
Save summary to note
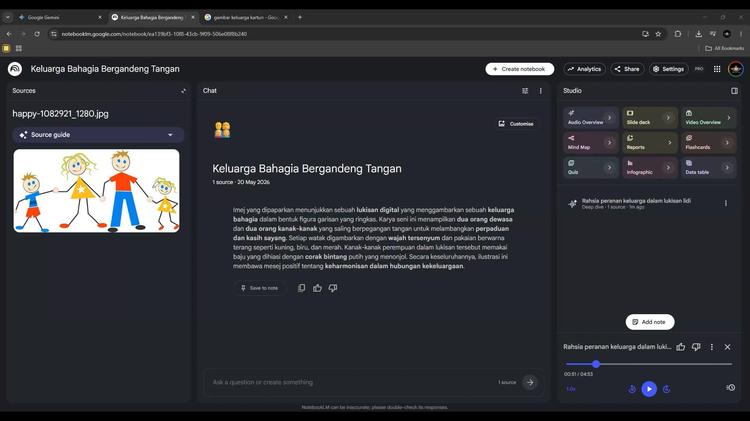point(259,288)
